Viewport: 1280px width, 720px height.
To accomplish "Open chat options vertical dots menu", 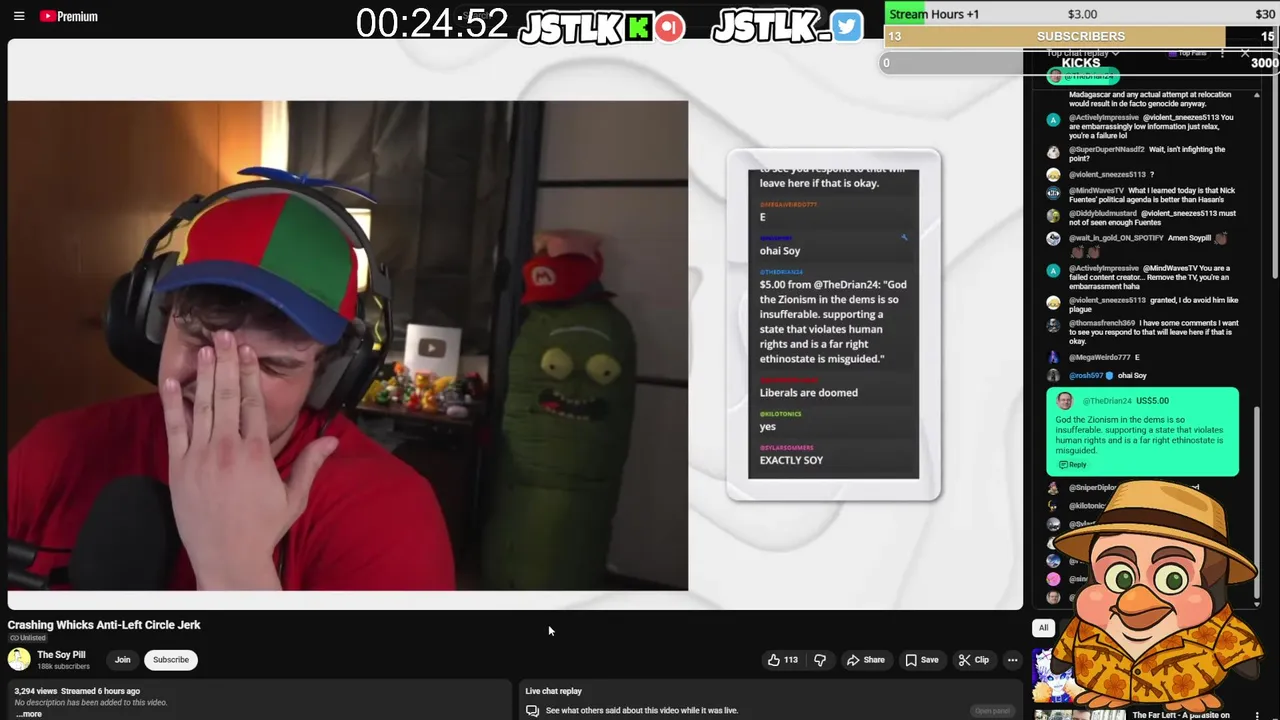I will (x=1222, y=53).
